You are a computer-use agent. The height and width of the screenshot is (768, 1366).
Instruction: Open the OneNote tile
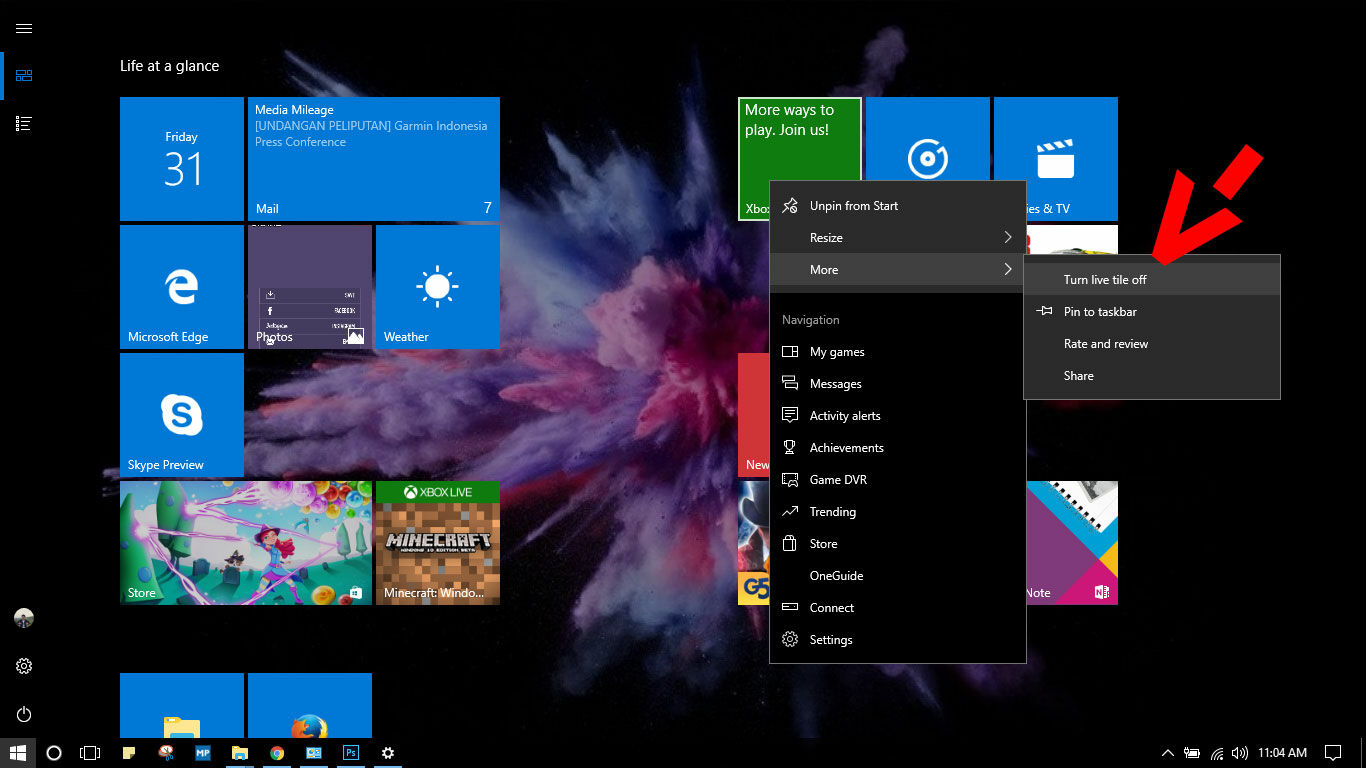point(1072,543)
